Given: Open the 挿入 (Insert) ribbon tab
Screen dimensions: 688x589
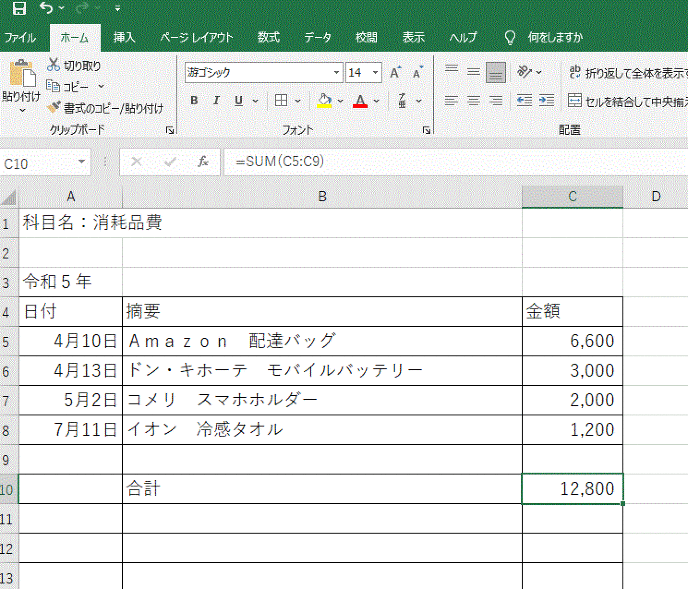Looking at the screenshot, I should pos(124,37).
